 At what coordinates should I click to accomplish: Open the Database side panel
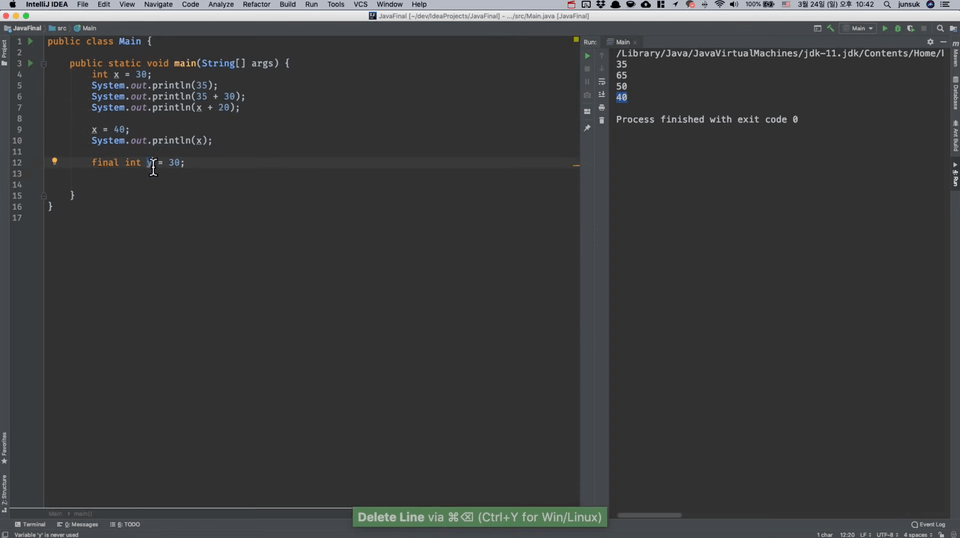(x=955, y=93)
